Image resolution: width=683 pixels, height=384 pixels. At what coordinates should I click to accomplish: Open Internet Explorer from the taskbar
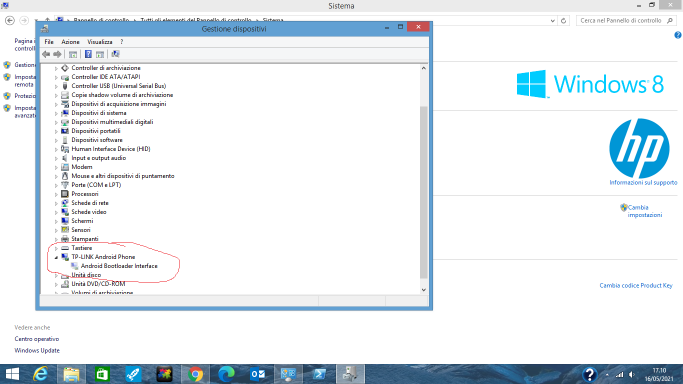point(40,374)
